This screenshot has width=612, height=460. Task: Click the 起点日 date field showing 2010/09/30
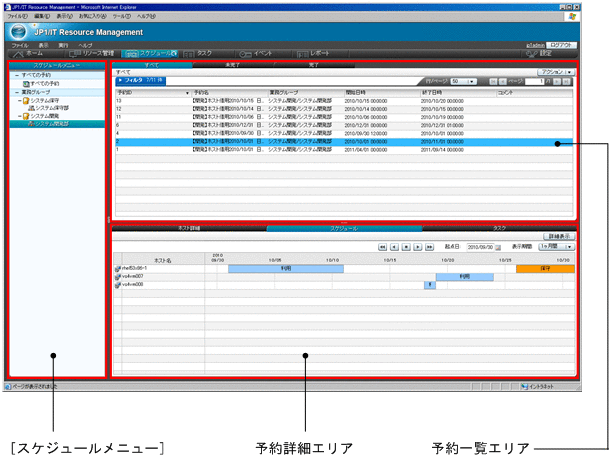pos(480,247)
